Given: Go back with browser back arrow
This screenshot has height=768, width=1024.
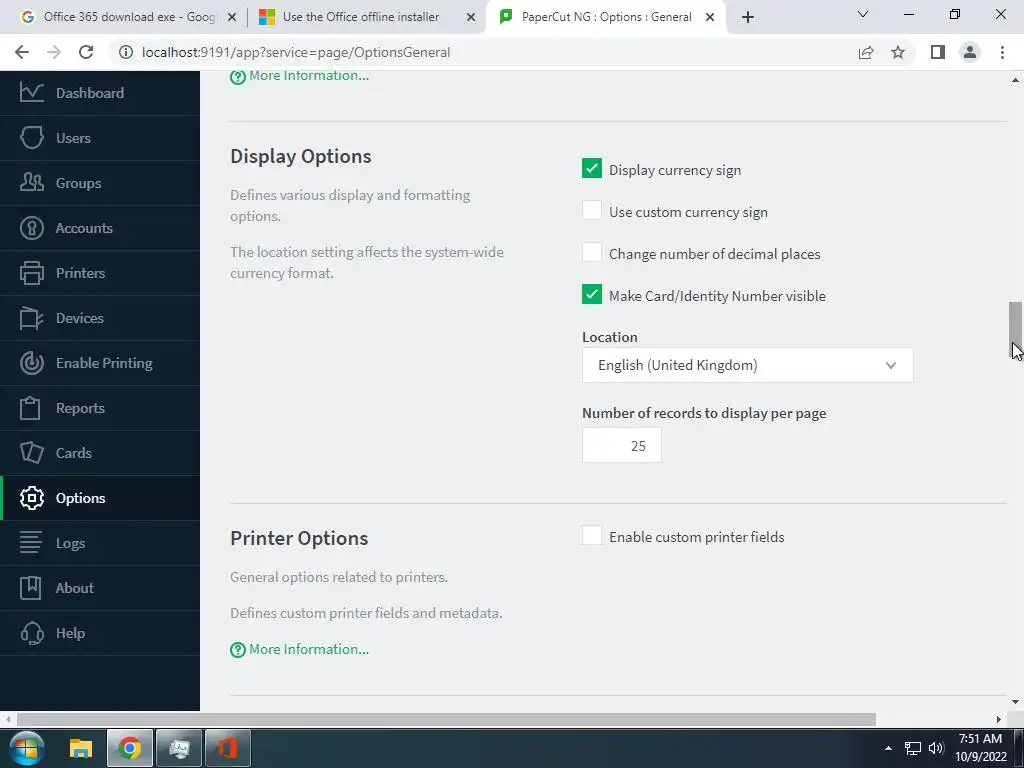Looking at the screenshot, I should pos(22,52).
